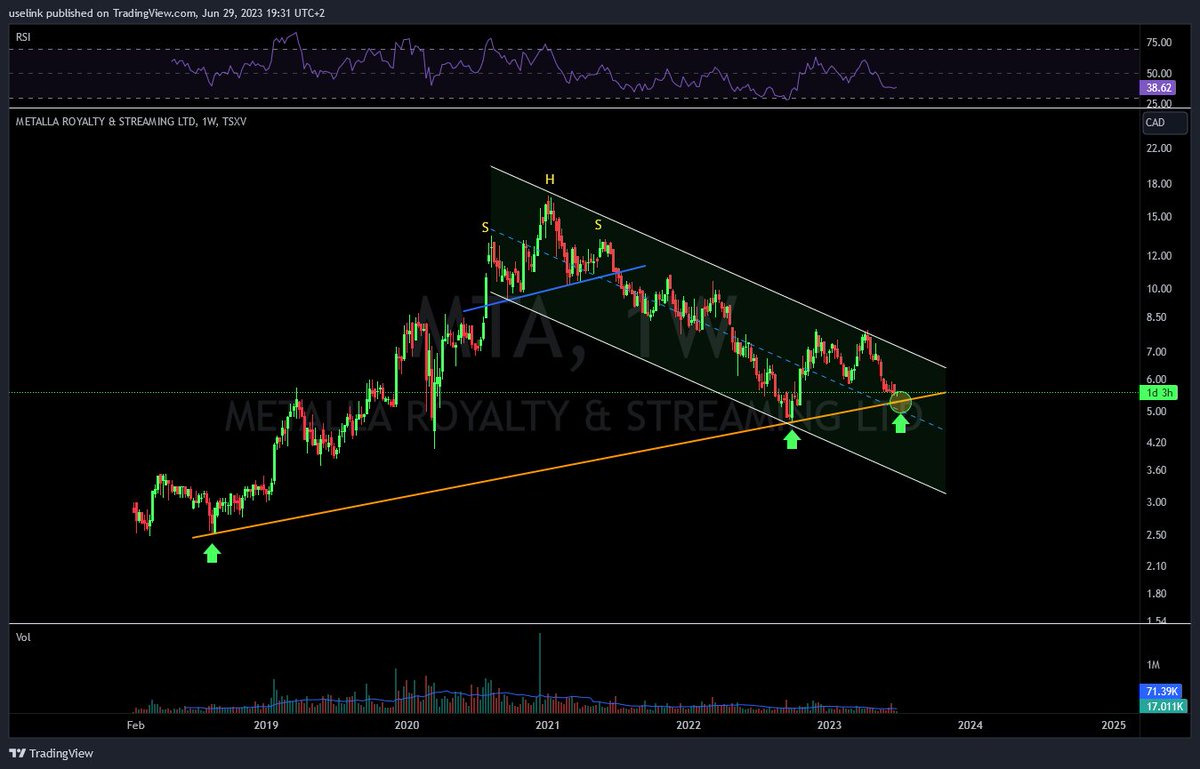The height and width of the screenshot is (769, 1200).
Task: Click the 4.20 price scale label
Action: (1159, 443)
